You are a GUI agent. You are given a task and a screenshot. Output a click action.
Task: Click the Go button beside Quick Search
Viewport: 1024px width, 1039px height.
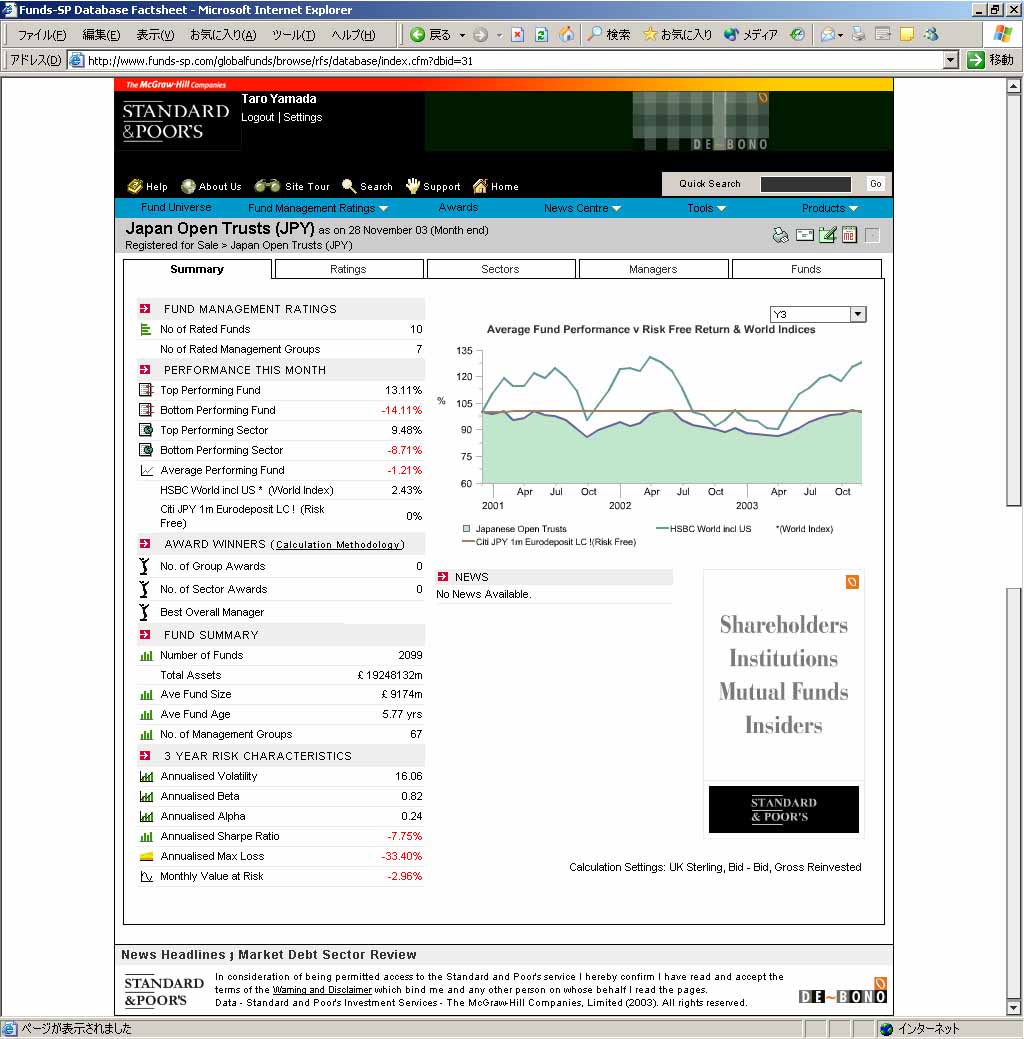pos(876,184)
